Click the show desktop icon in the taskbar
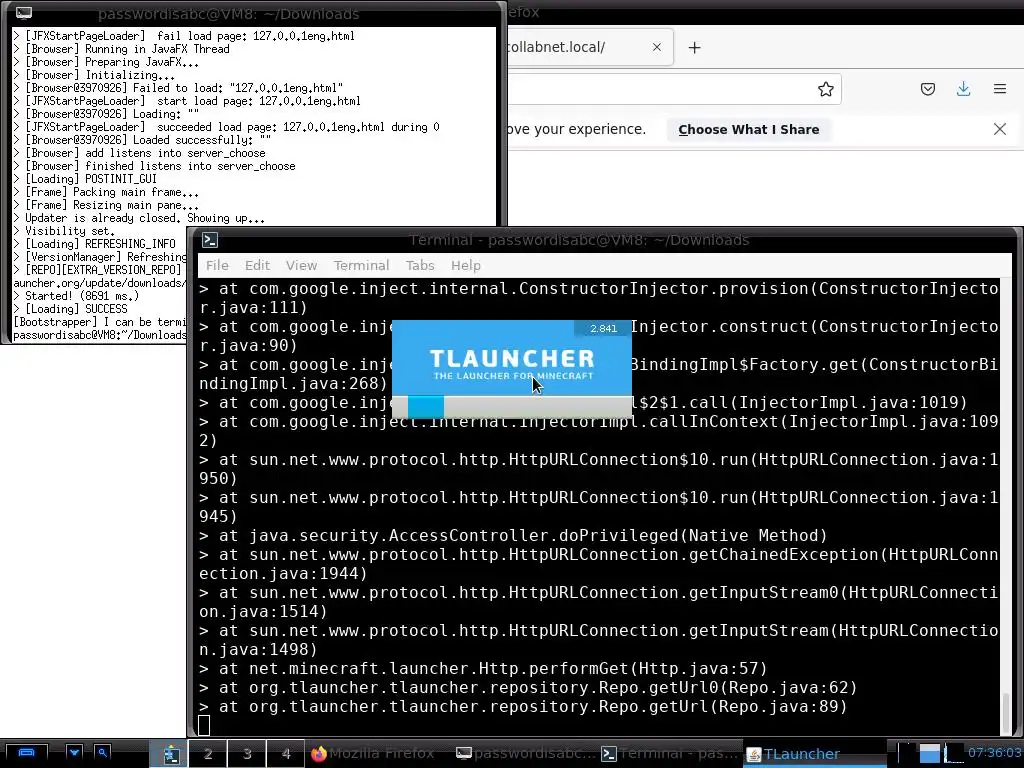The image size is (1024, 768). 25,753
